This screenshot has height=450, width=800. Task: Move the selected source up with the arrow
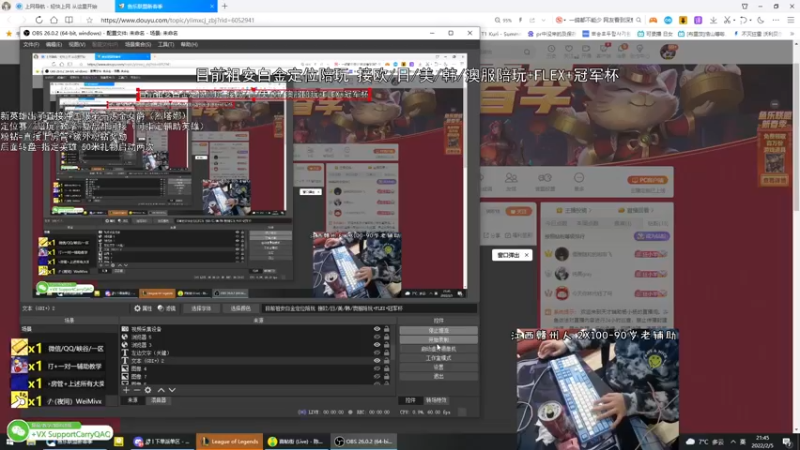click(x=161, y=390)
